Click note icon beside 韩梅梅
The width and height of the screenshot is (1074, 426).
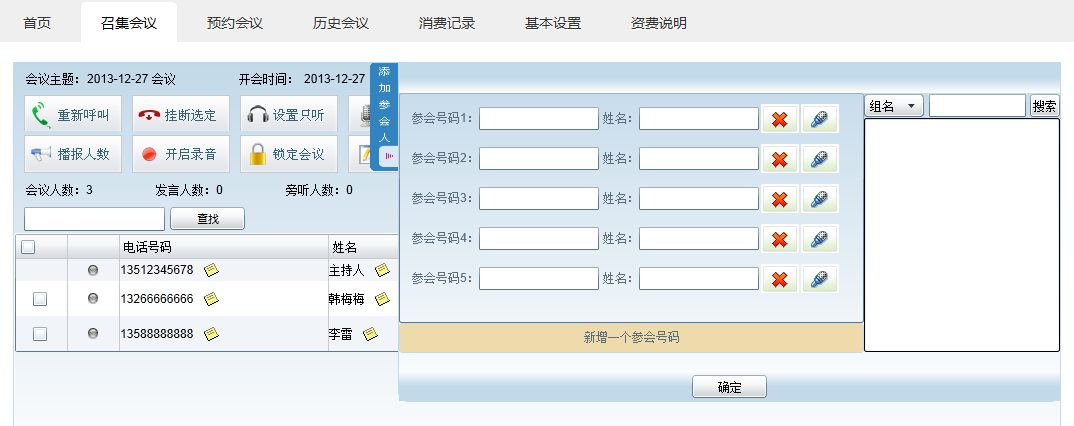coord(382,299)
